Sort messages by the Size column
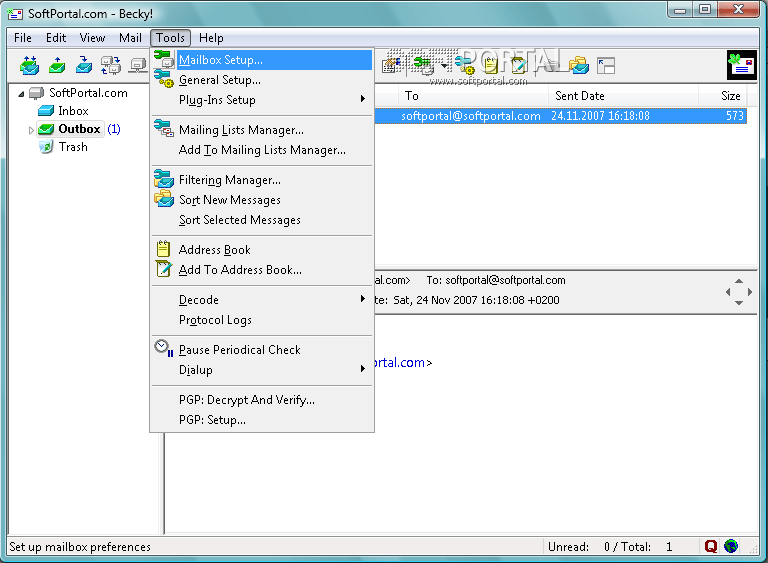This screenshot has height=563, width=768. pos(723,96)
